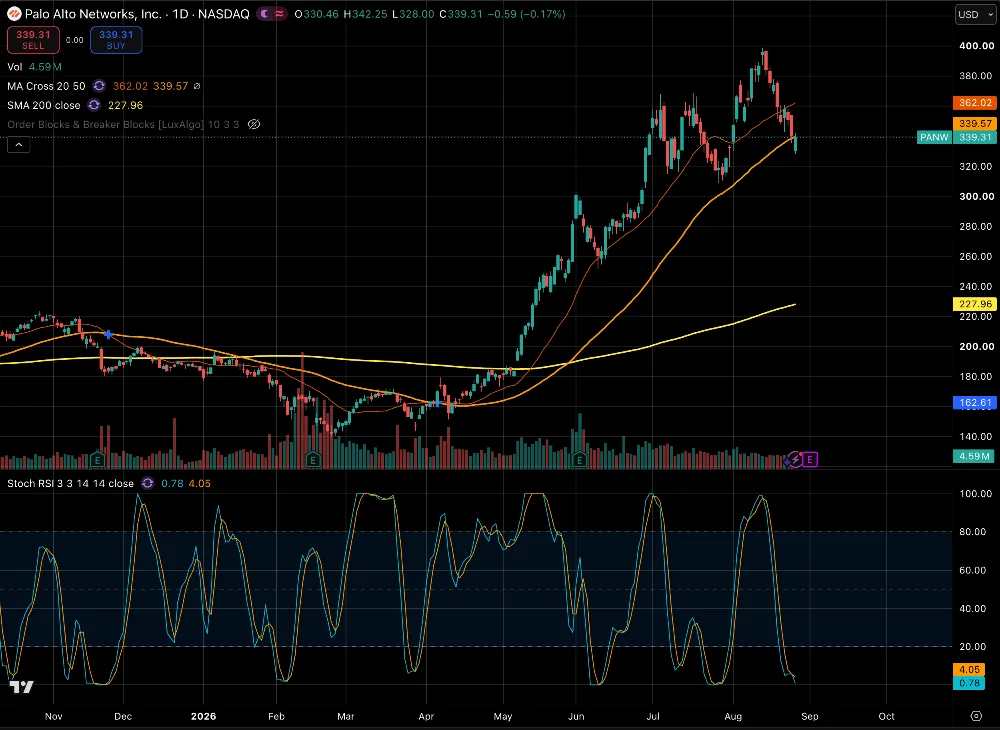Click the orange 362.02 price tag
The height and width of the screenshot is (730, 1000).
point(974,103)
